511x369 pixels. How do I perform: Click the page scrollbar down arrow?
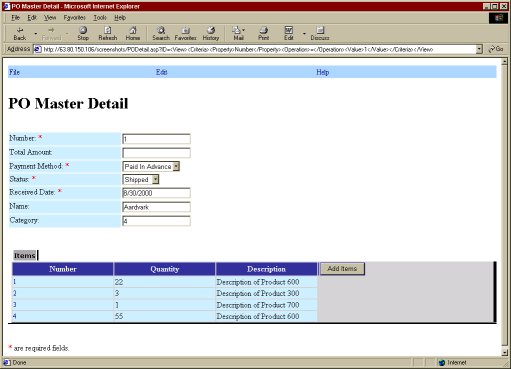pyautogui.click(x=504, y=352)
